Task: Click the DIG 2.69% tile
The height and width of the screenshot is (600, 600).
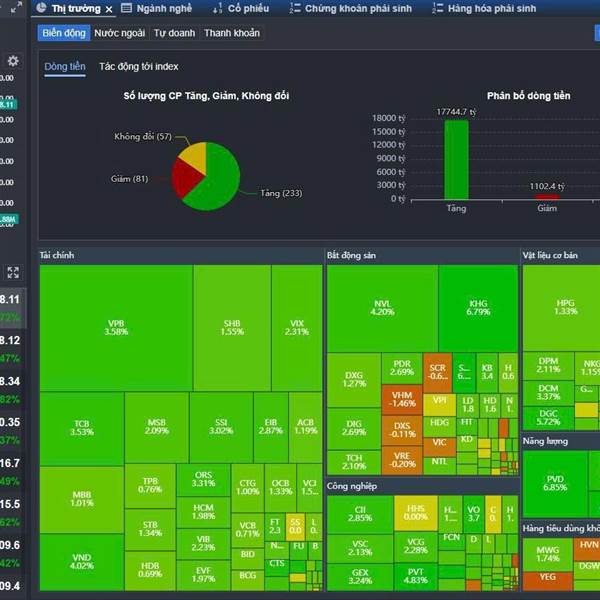Action: pos(354,428)
